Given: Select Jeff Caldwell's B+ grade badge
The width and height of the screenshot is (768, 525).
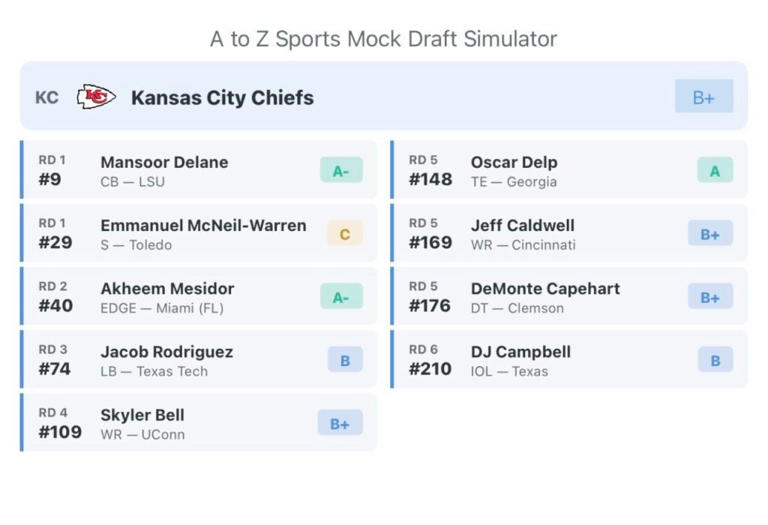Looking at the screenshot, I should (x=709, y=234).
